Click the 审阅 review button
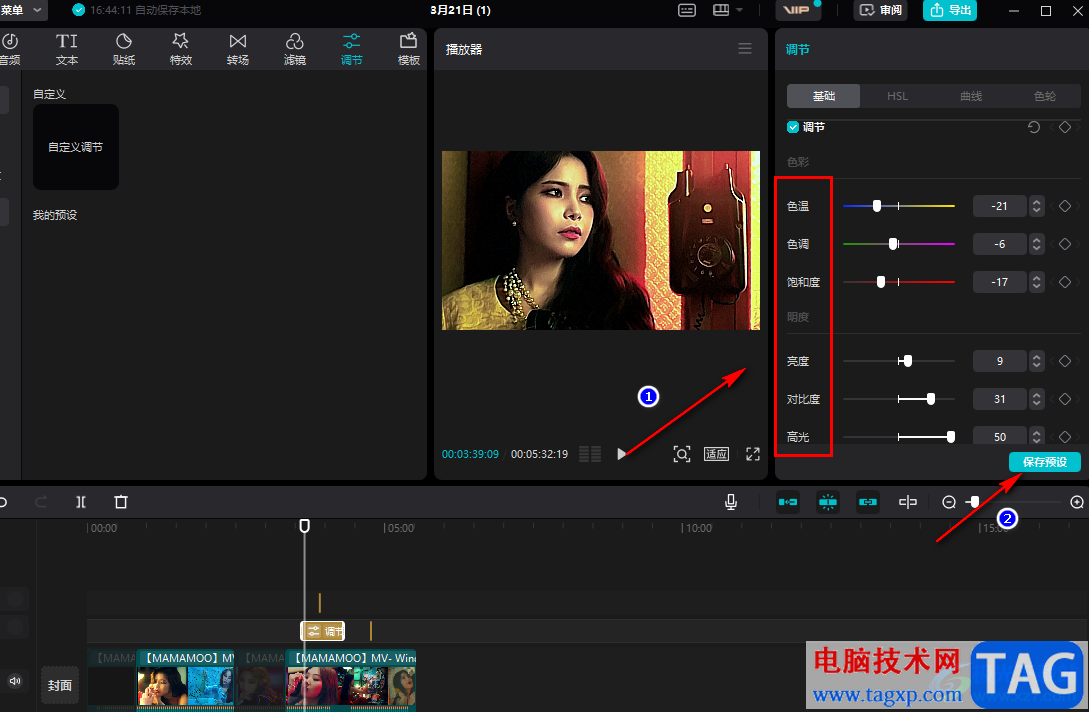1089x712 pixels. (x=881, y=10)
